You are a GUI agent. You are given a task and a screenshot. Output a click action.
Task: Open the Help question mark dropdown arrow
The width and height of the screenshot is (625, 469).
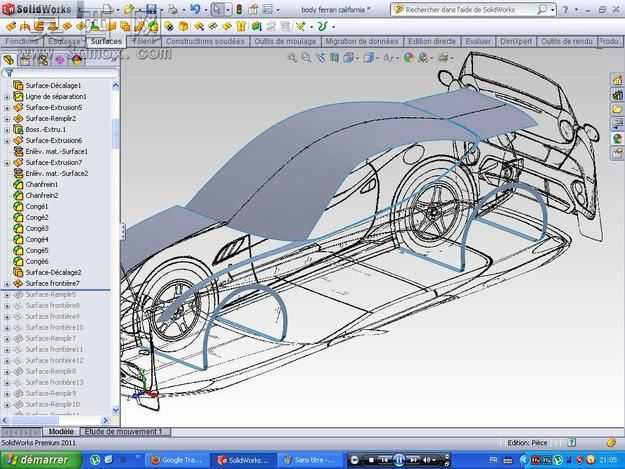tap(576, 10)
